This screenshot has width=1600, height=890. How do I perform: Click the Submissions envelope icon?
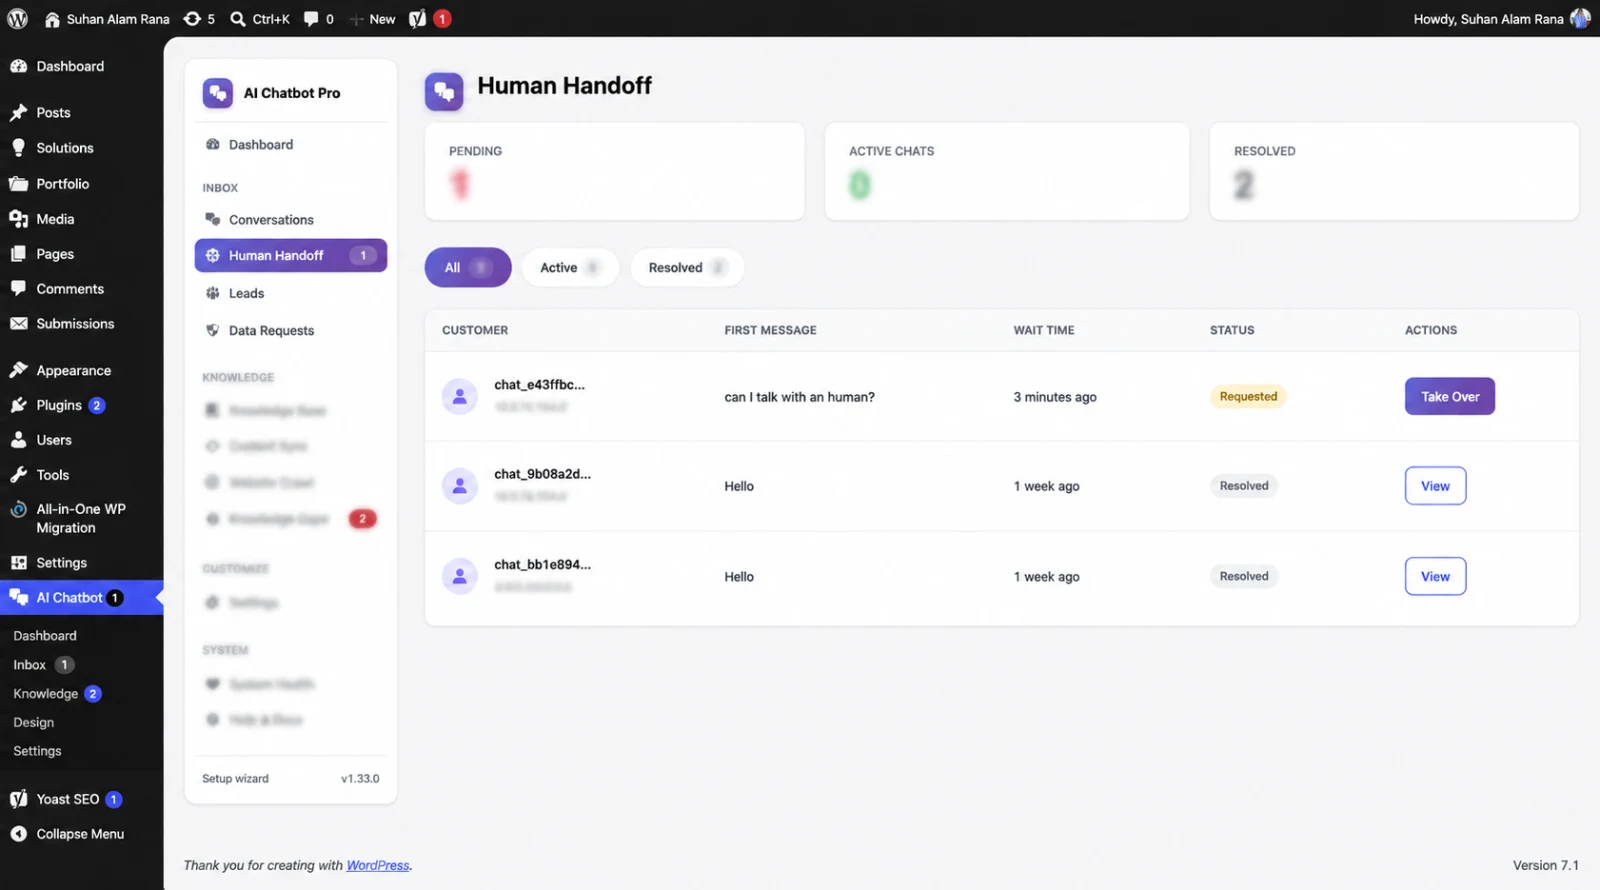point(18,324)
